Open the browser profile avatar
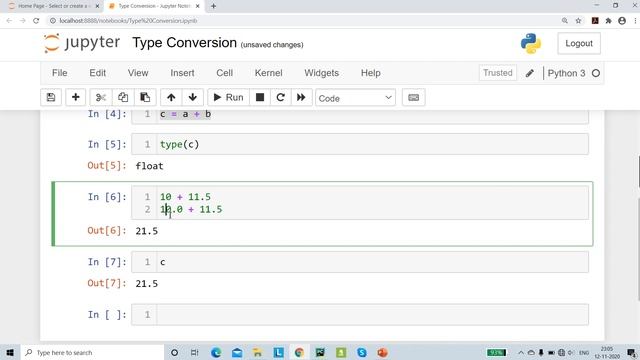Image resolution: width=640 pixels, height=360 pixels. click(622, 20)
